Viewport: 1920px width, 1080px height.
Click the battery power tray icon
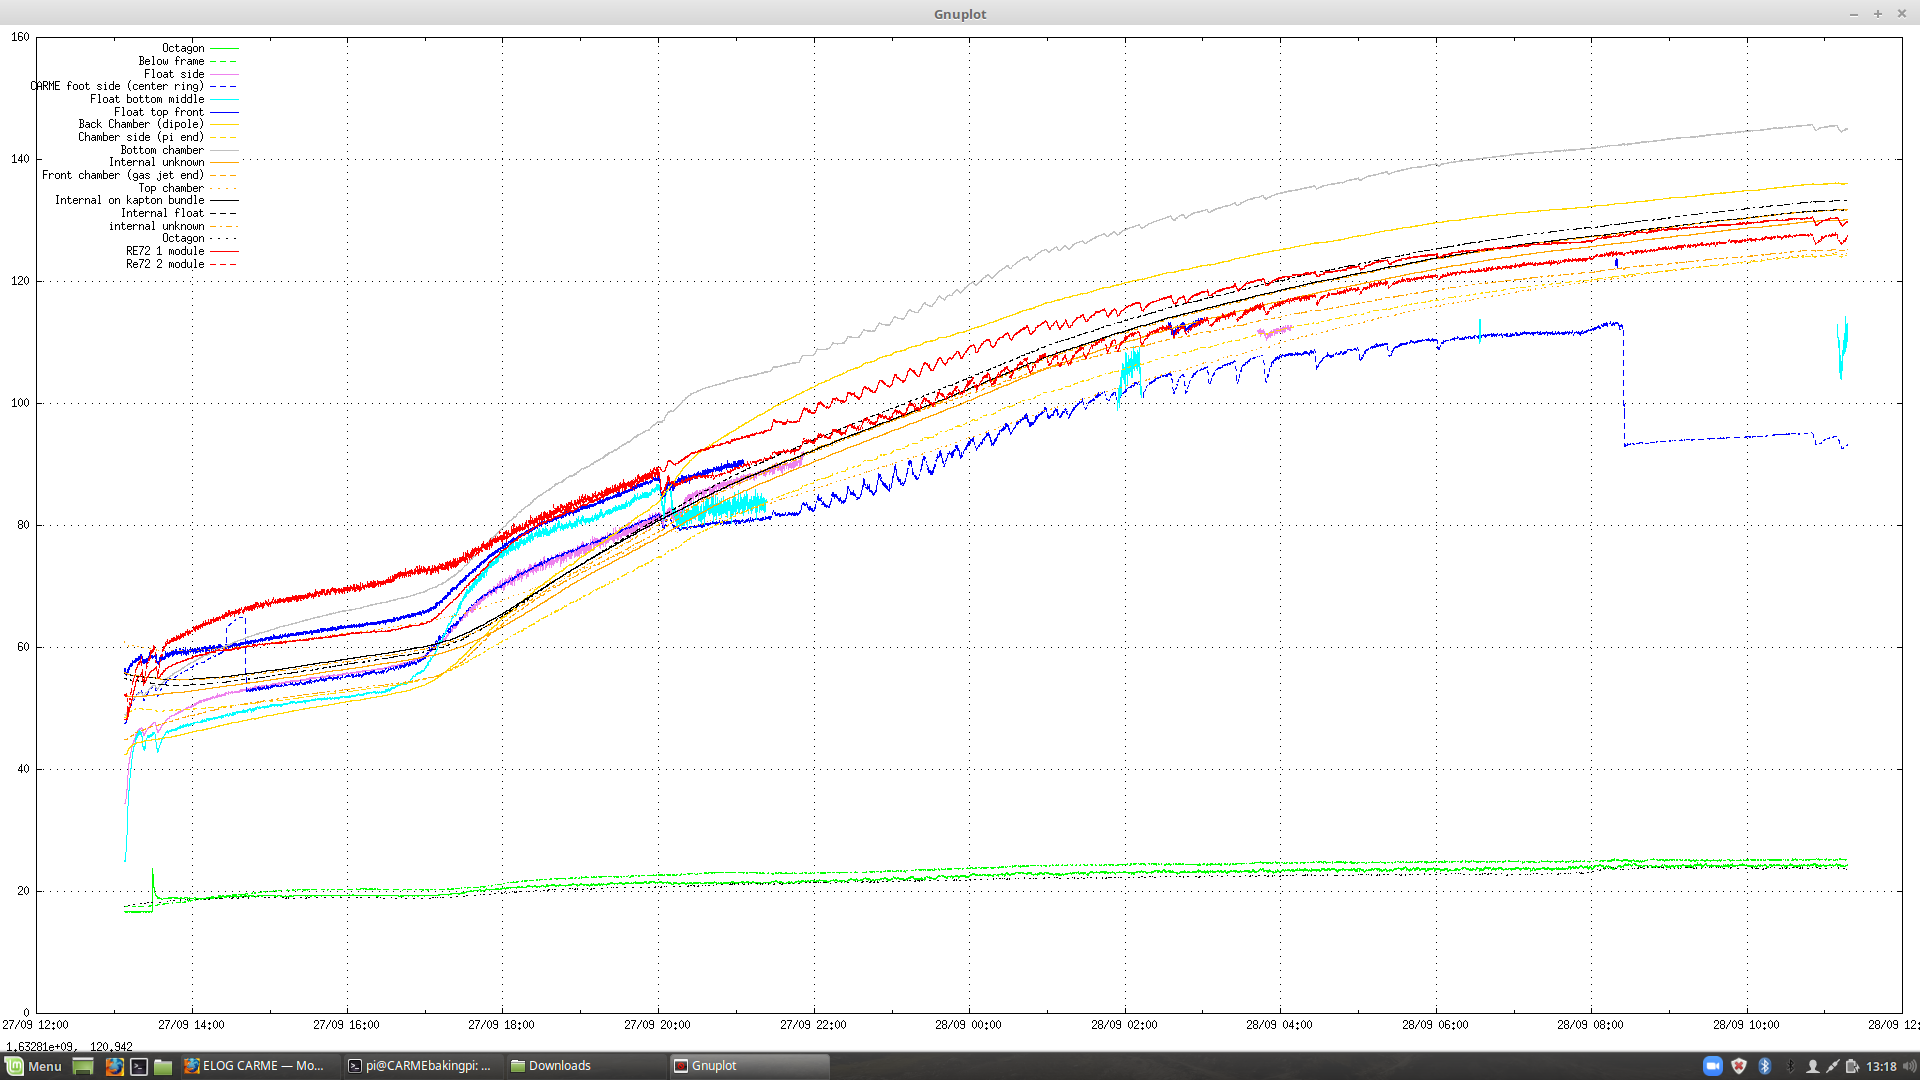(x=1852, y=1066)
